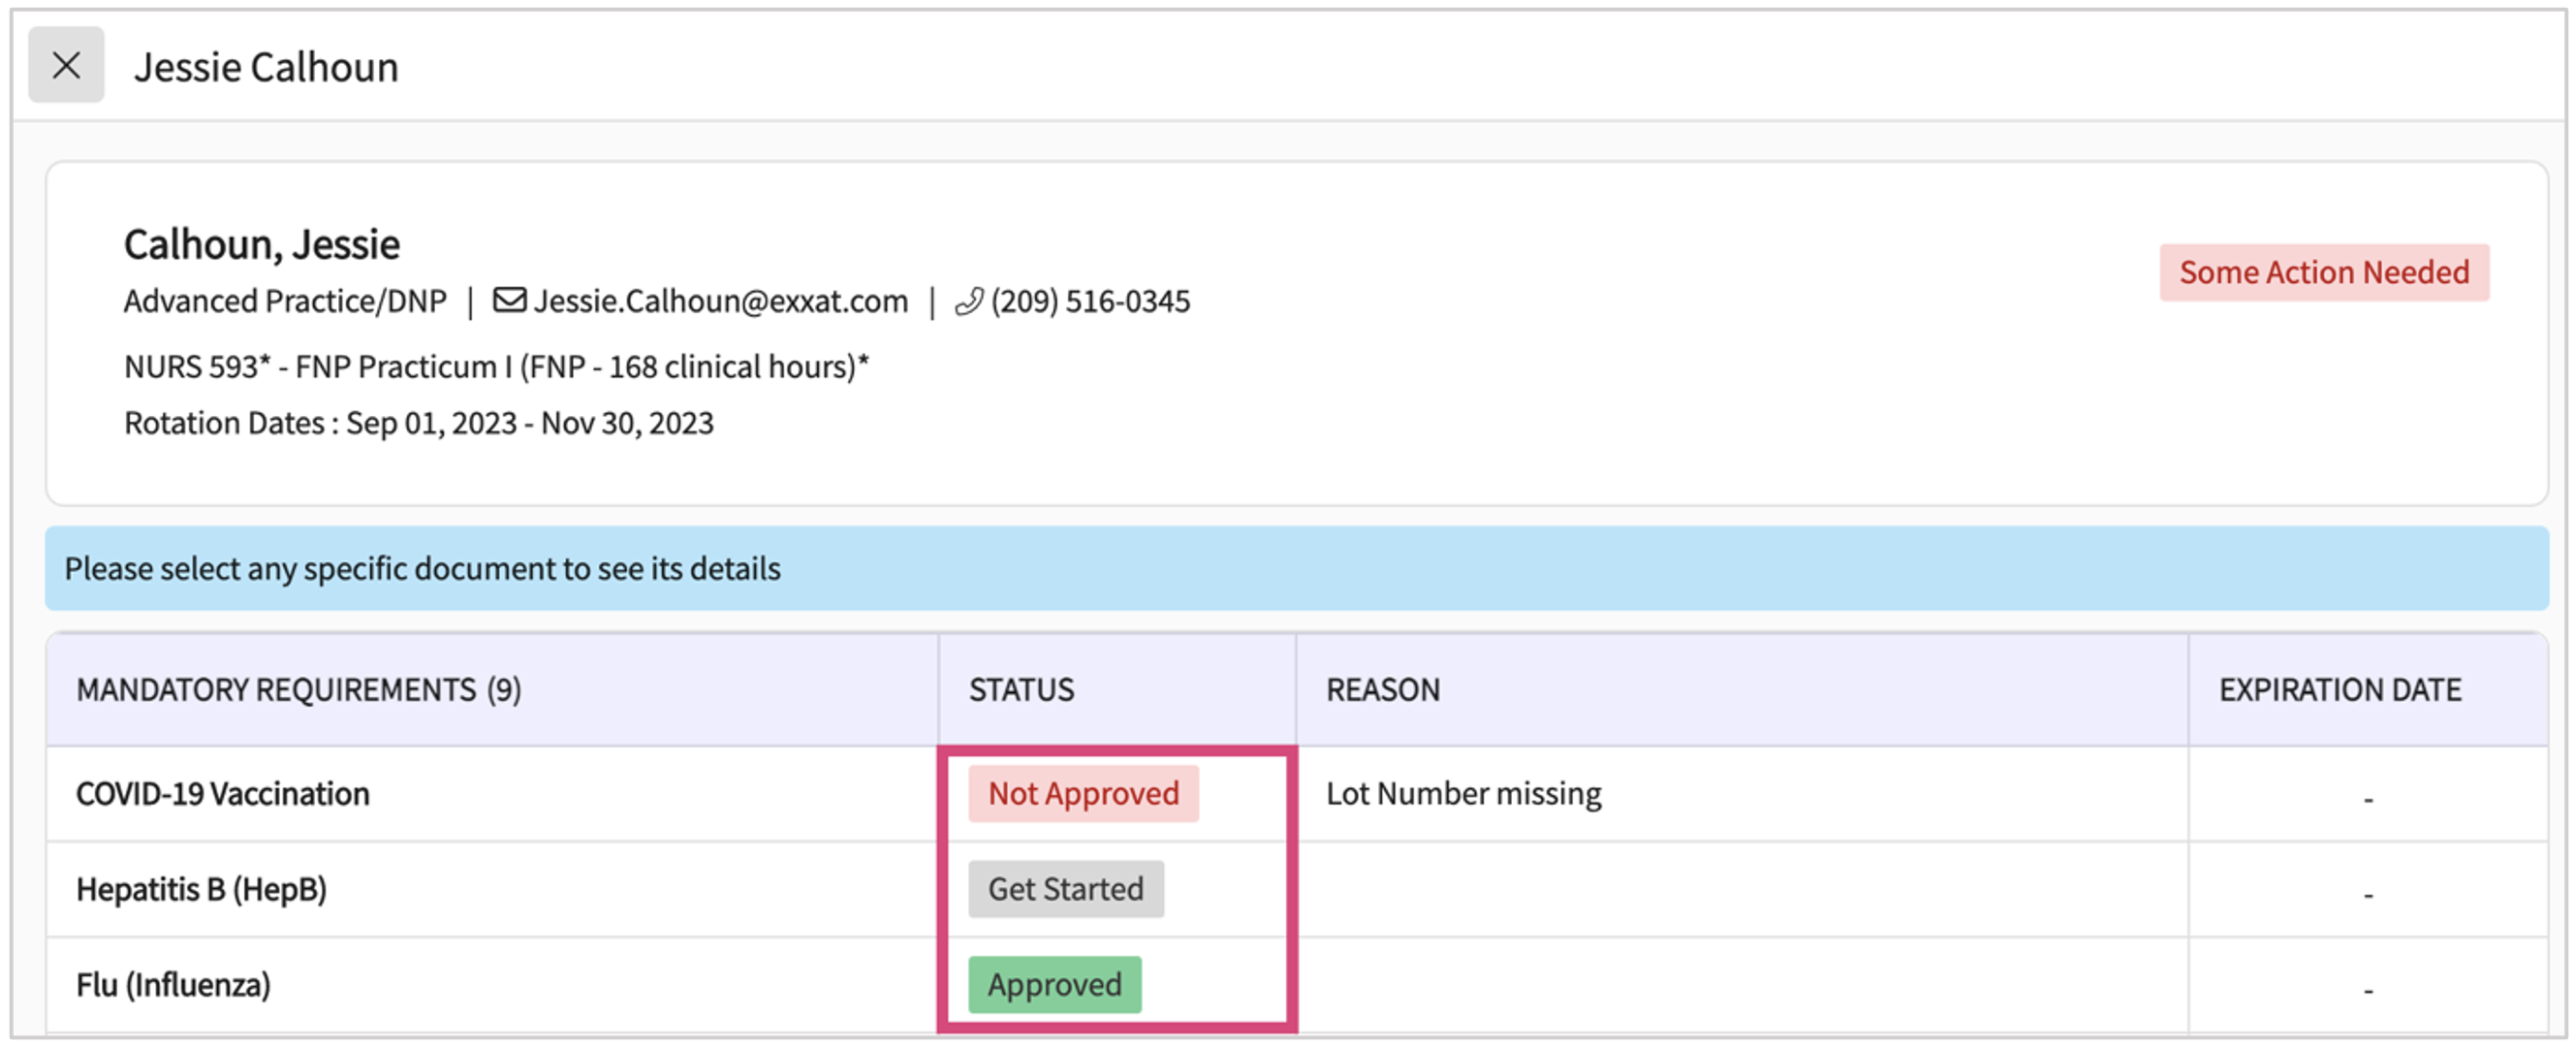Open the Hepatitis B (HepB) requirement
This screenshot has height=1049, width=2576.
(x=201, y=889)
